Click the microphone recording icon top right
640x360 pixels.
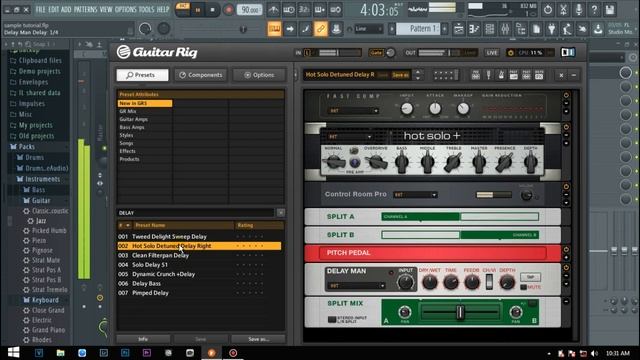click(x=579, y=9)
